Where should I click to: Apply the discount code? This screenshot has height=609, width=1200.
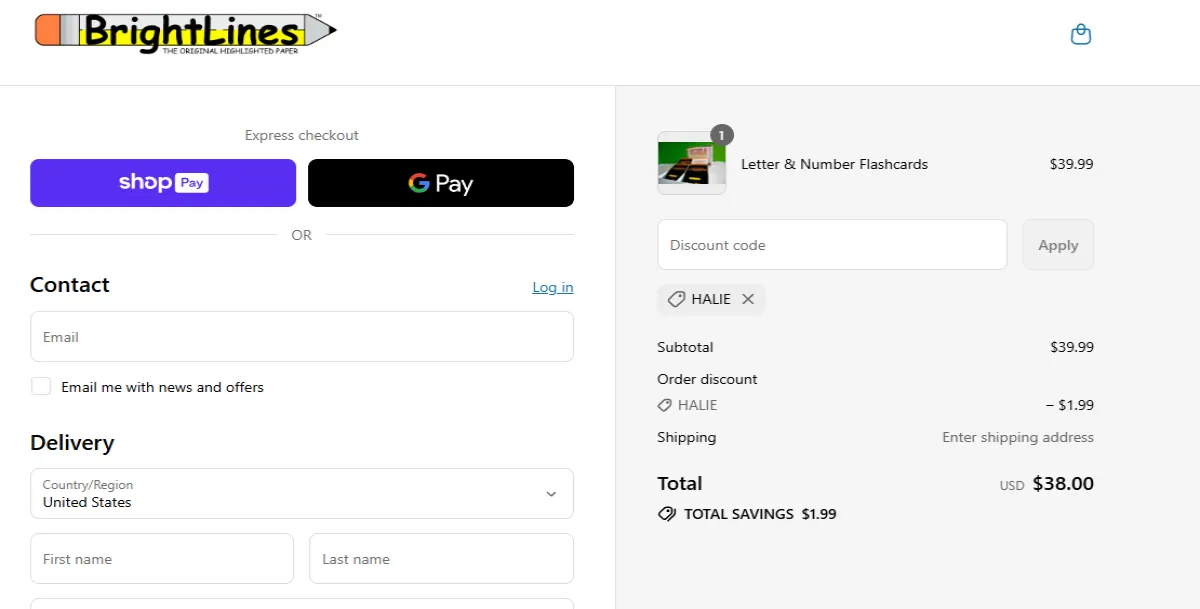[1058, 245]
